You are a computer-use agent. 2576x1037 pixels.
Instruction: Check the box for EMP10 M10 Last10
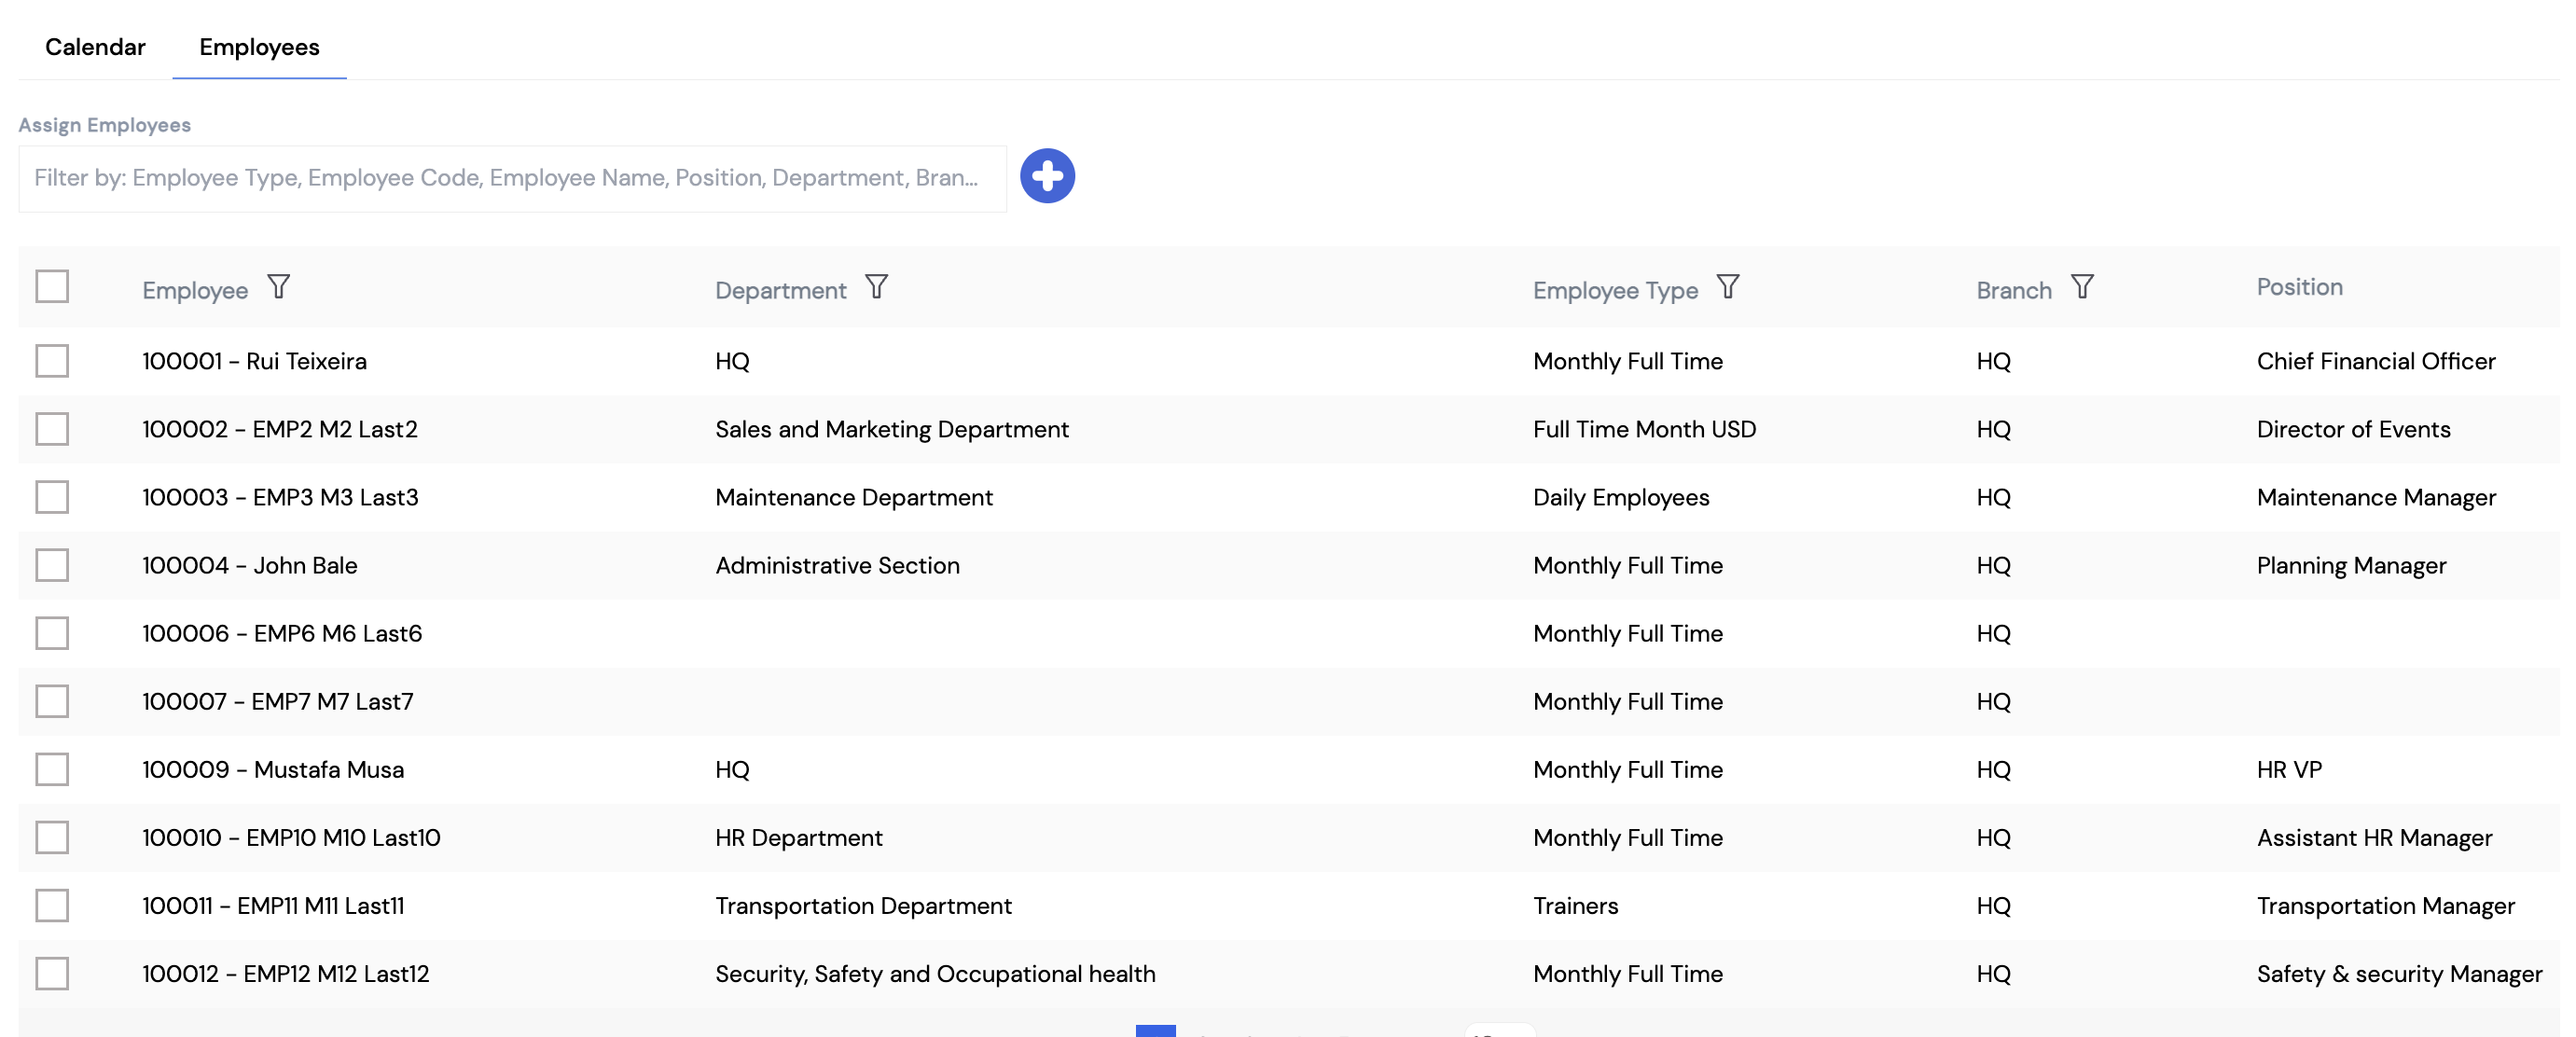point(52,837)
